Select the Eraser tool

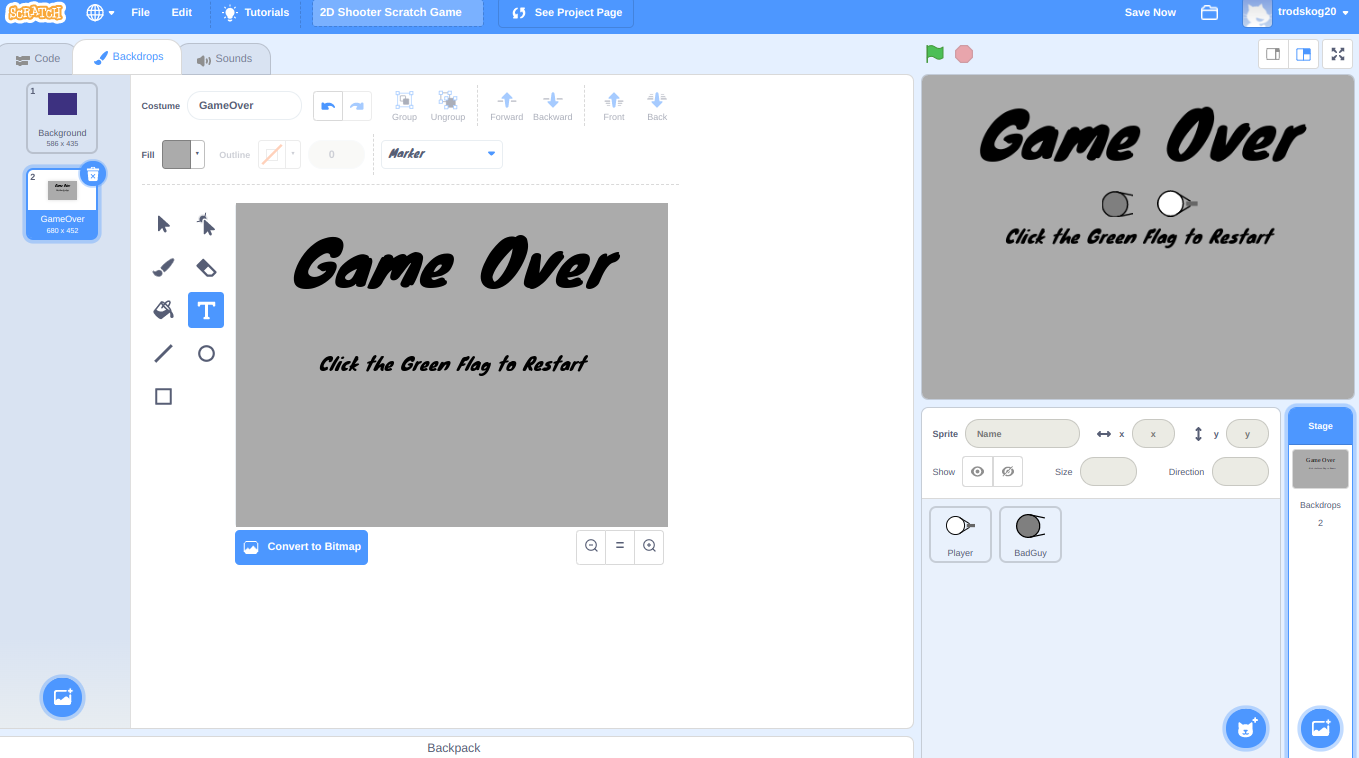click(x=206, y=267)
